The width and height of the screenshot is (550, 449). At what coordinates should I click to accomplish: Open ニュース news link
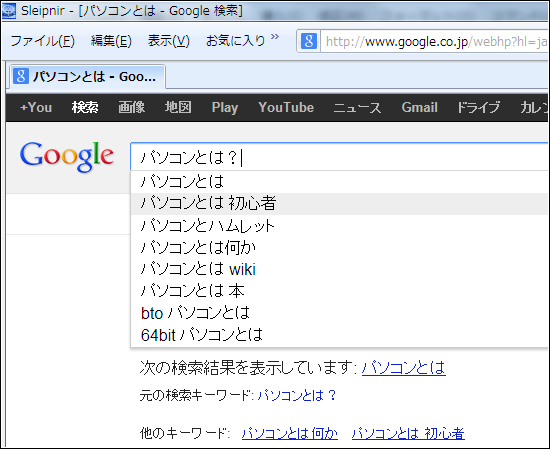coord(357,107)
